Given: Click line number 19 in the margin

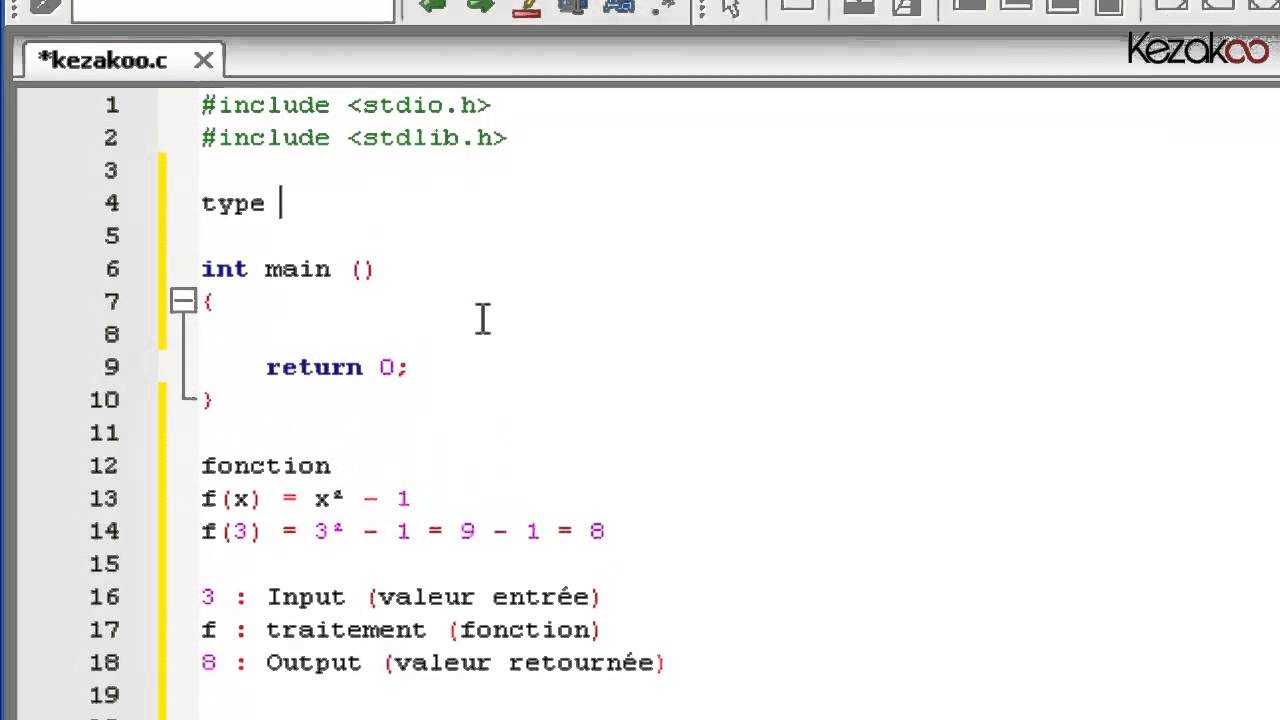Looking at the screenshot, I should click(104, 695).
